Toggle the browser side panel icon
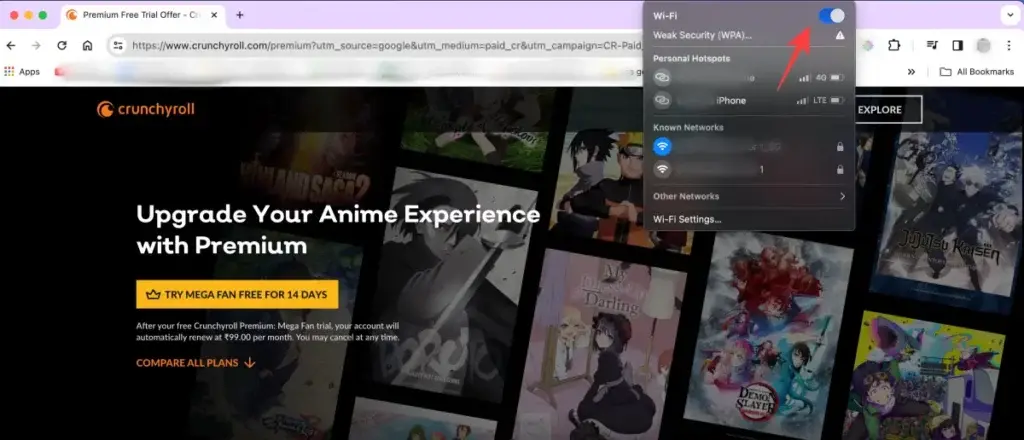The image size is (1024, 440). [957, 46]
